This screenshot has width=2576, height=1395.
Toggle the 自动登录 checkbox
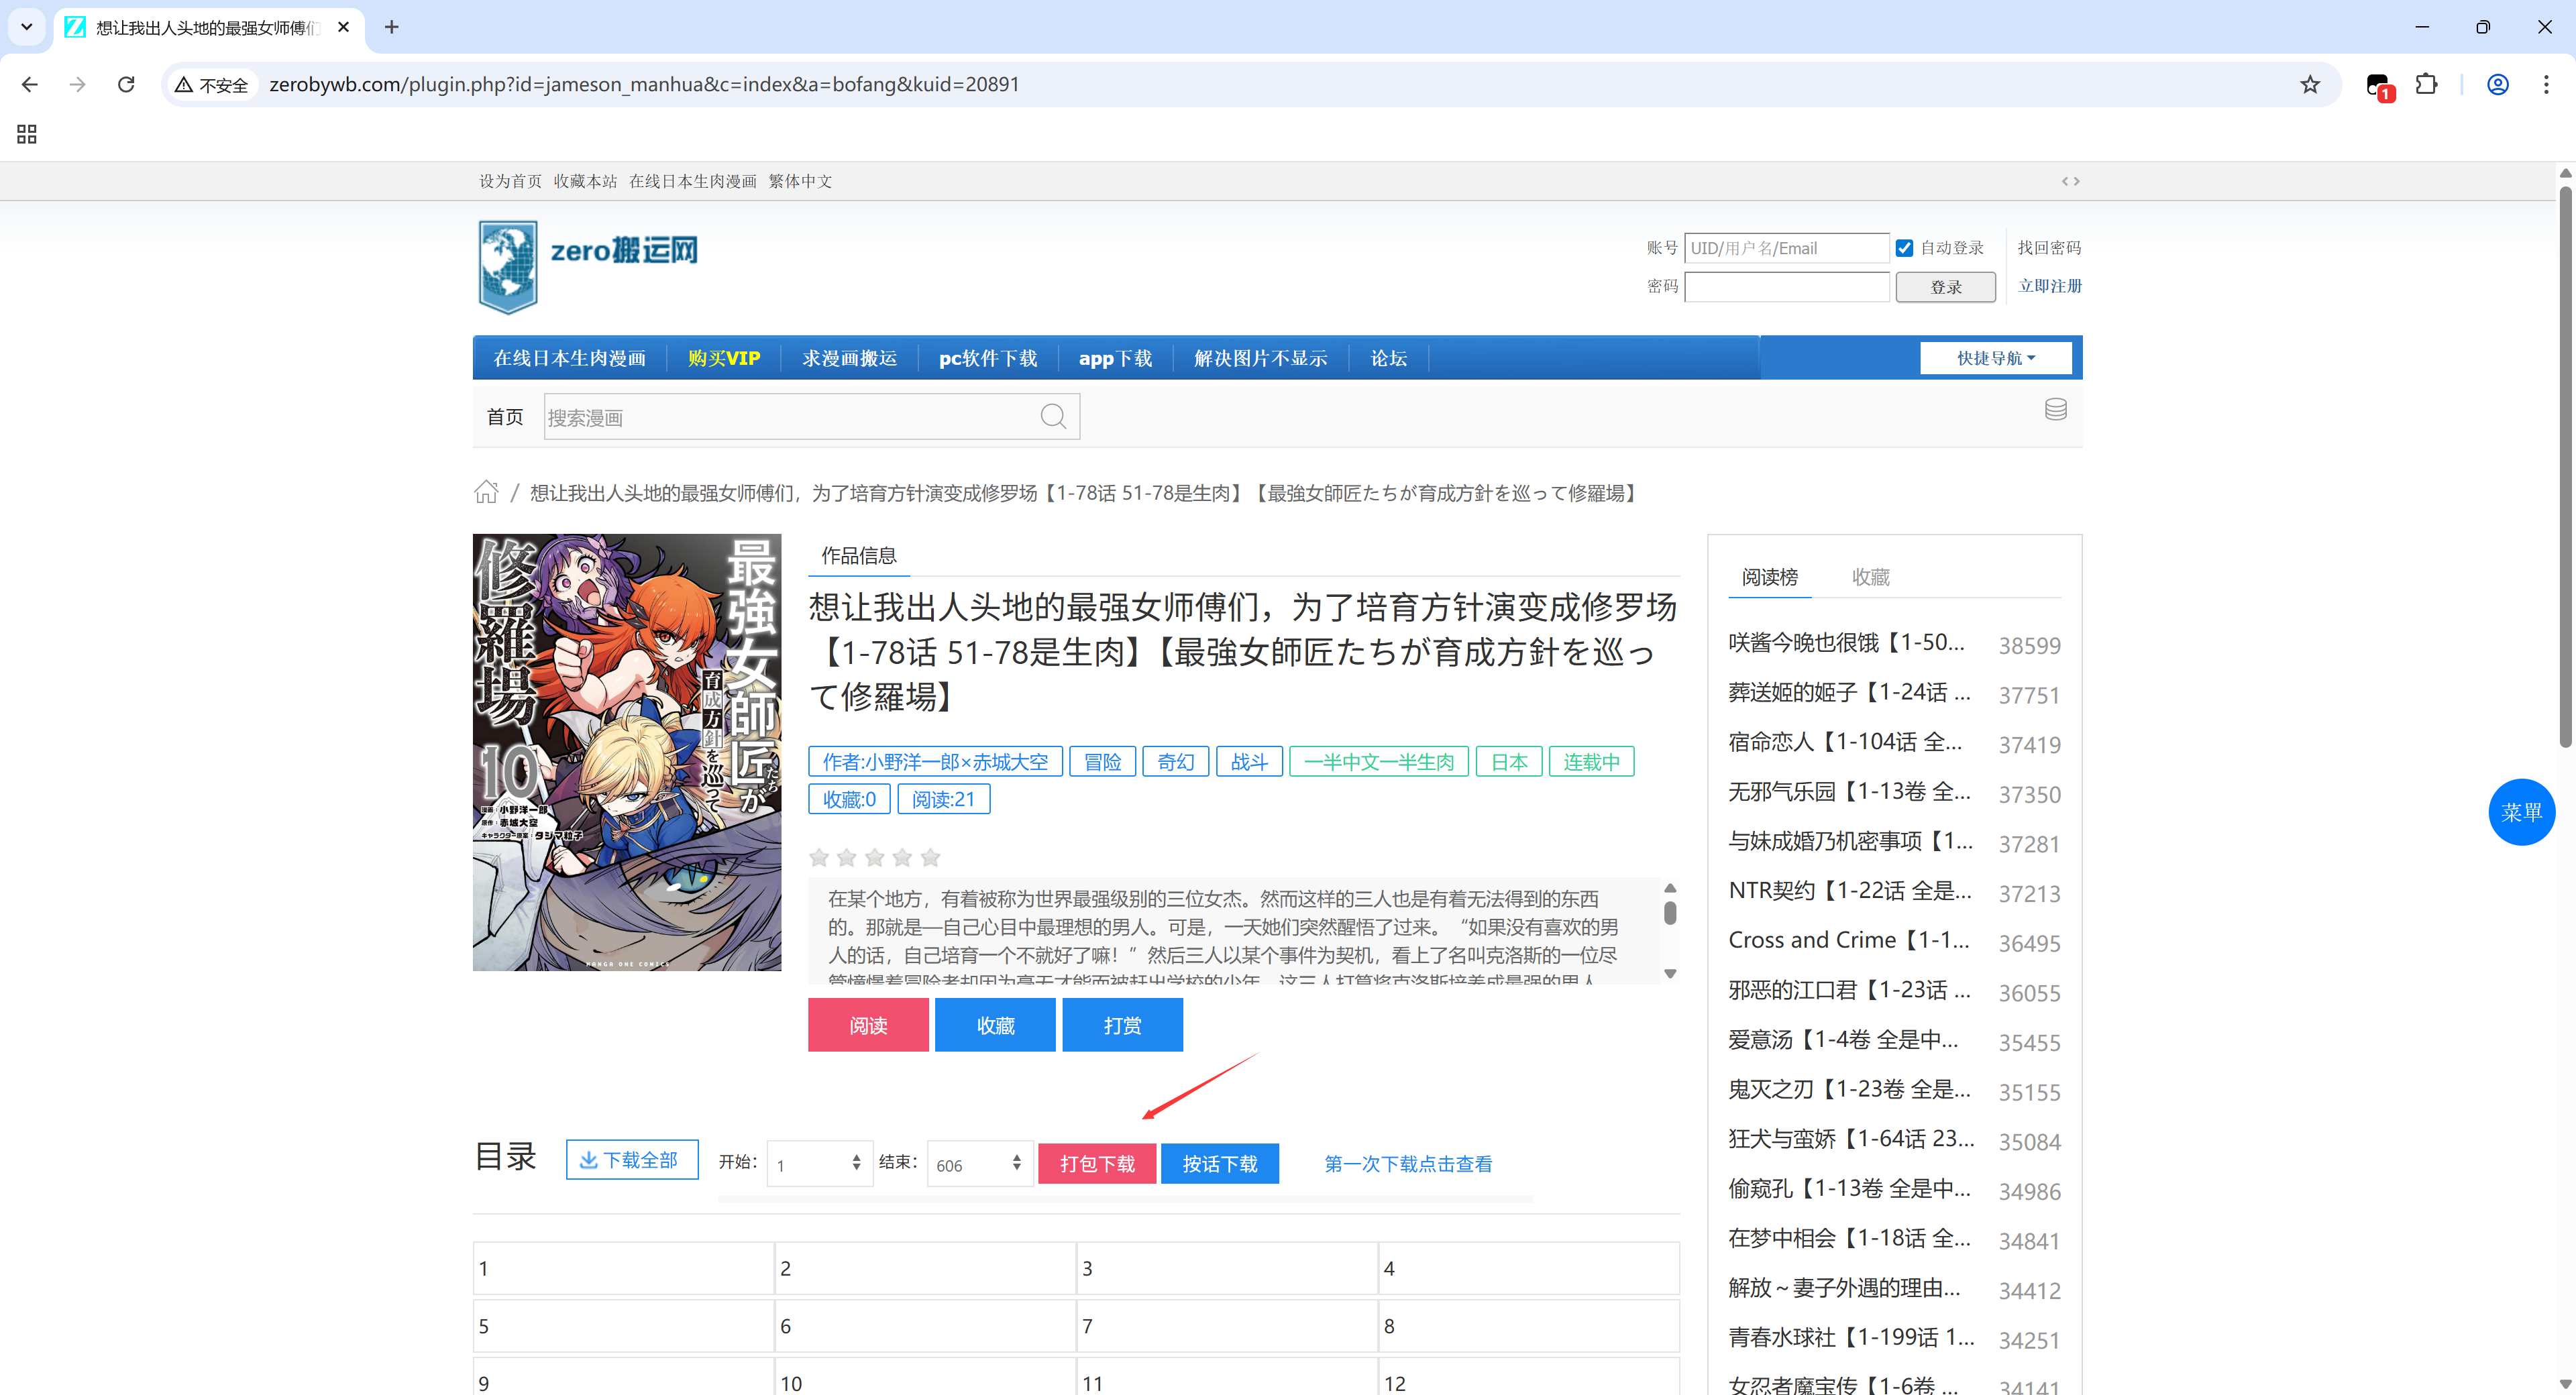(1904, 248)
